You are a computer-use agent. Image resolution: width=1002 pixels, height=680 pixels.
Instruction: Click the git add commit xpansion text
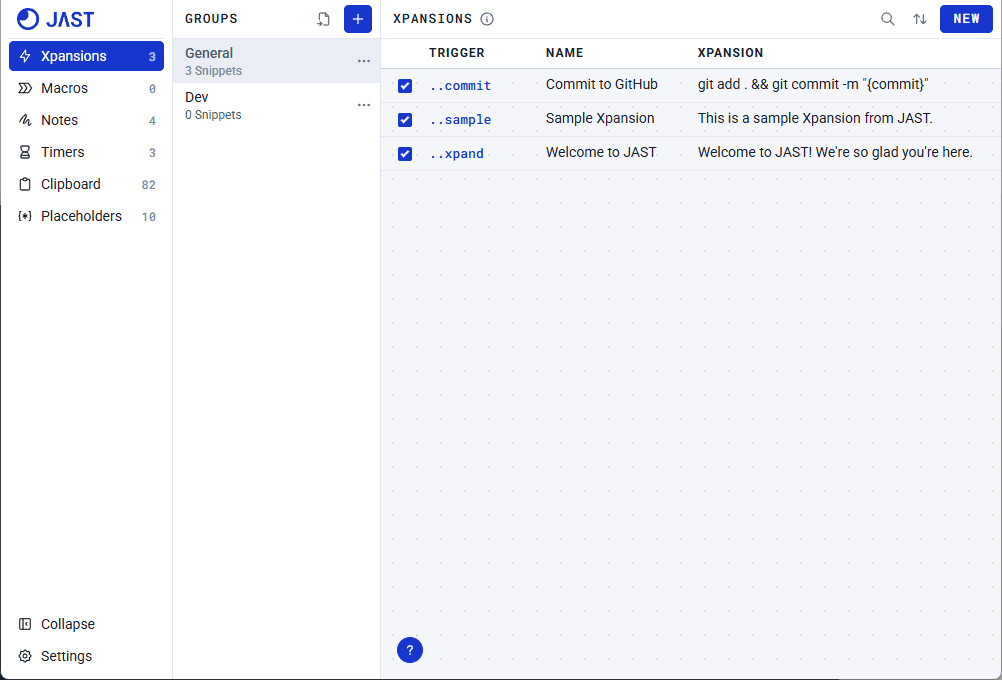[x=813, y=84]
